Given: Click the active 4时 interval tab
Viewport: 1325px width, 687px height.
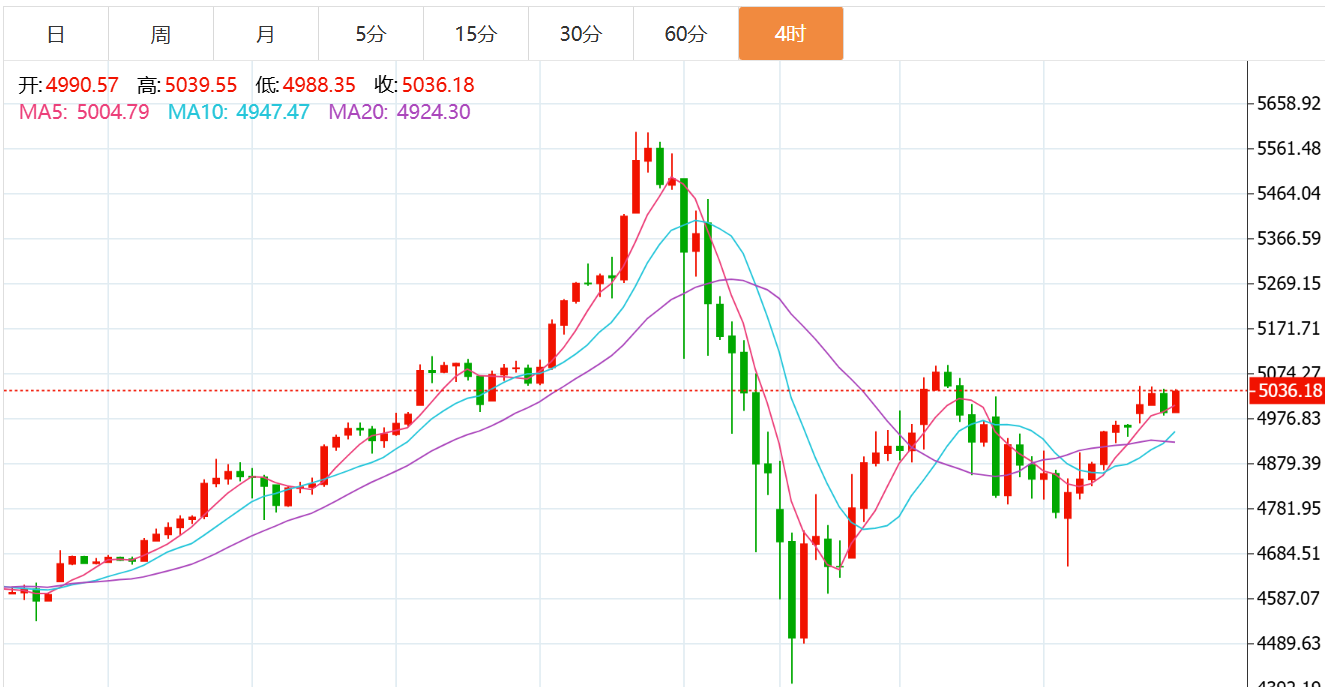Looking at the screenshot, I should (790, 34).
